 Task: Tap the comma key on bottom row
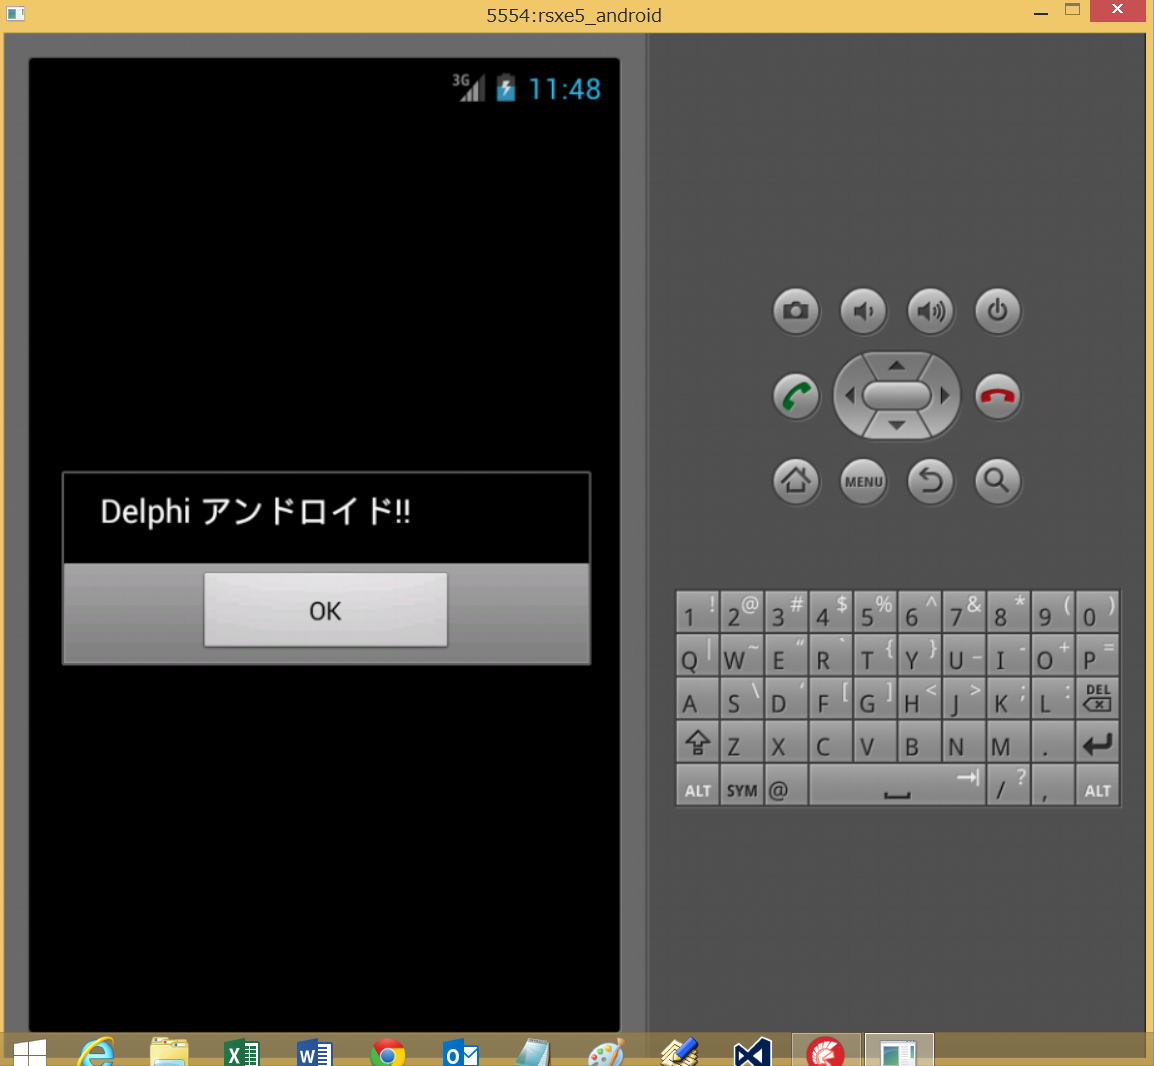coord(1052,785)
